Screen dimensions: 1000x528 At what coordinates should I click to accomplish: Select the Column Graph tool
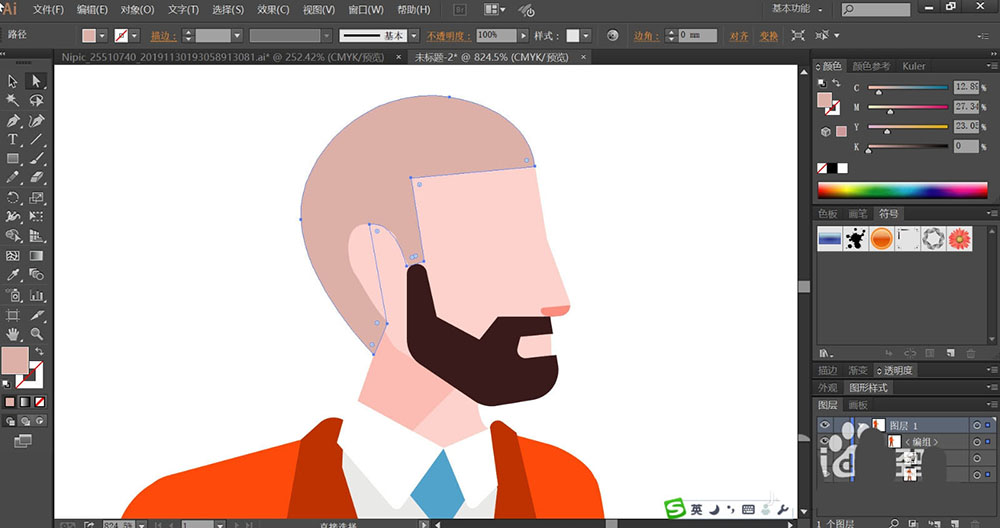click(36, 295)
